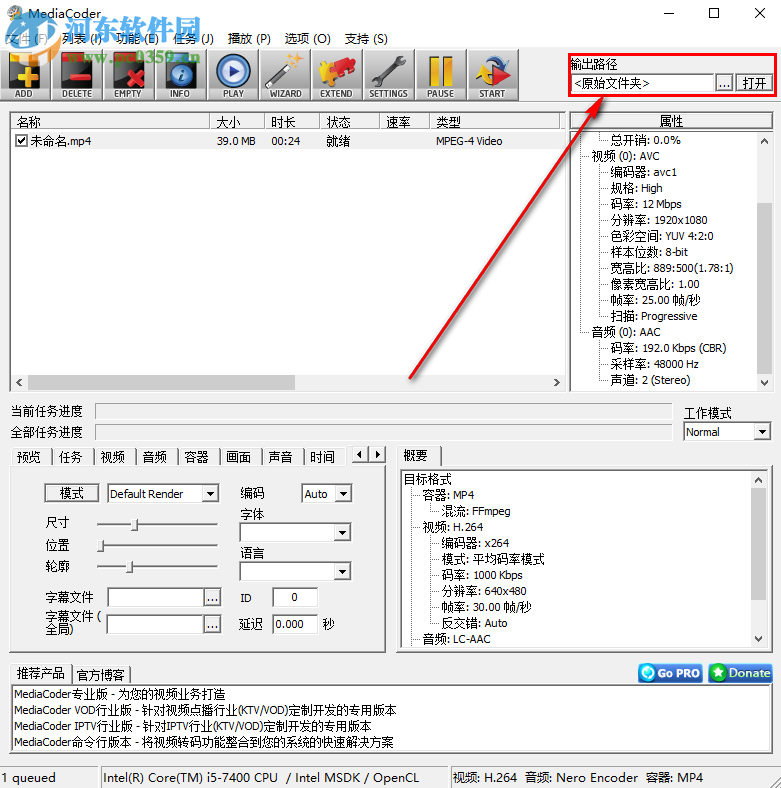This screenshot has height=788, width=781.
Task: Switch to the 音频 tab
Action: [155, 457]
